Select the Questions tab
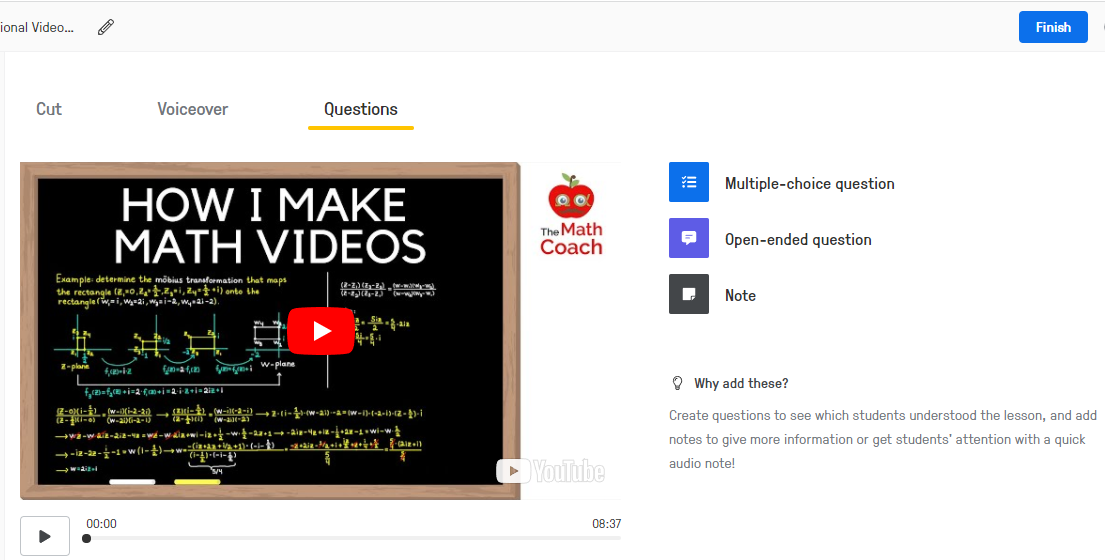Viewport: 1105px width, 560px height. 361,109
